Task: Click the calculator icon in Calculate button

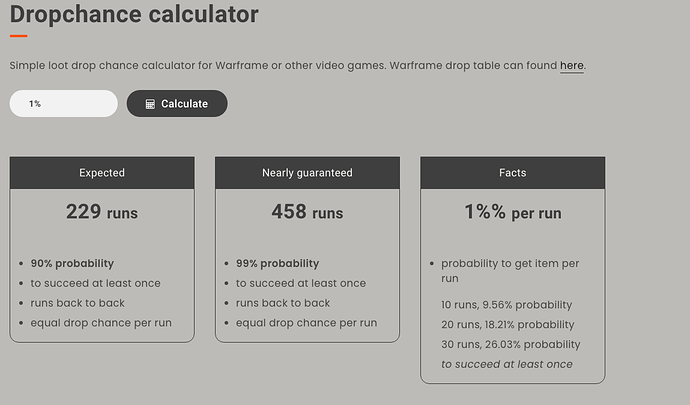Action: (150, 104)
